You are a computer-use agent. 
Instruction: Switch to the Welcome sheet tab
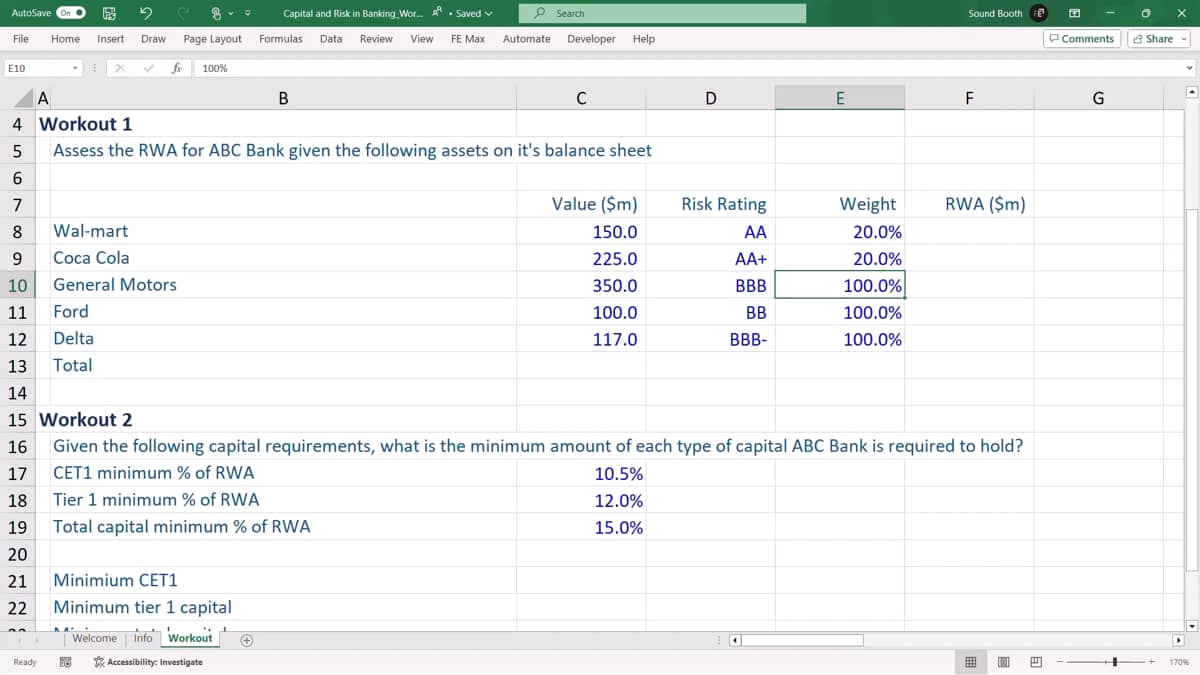tap(94, 638)
